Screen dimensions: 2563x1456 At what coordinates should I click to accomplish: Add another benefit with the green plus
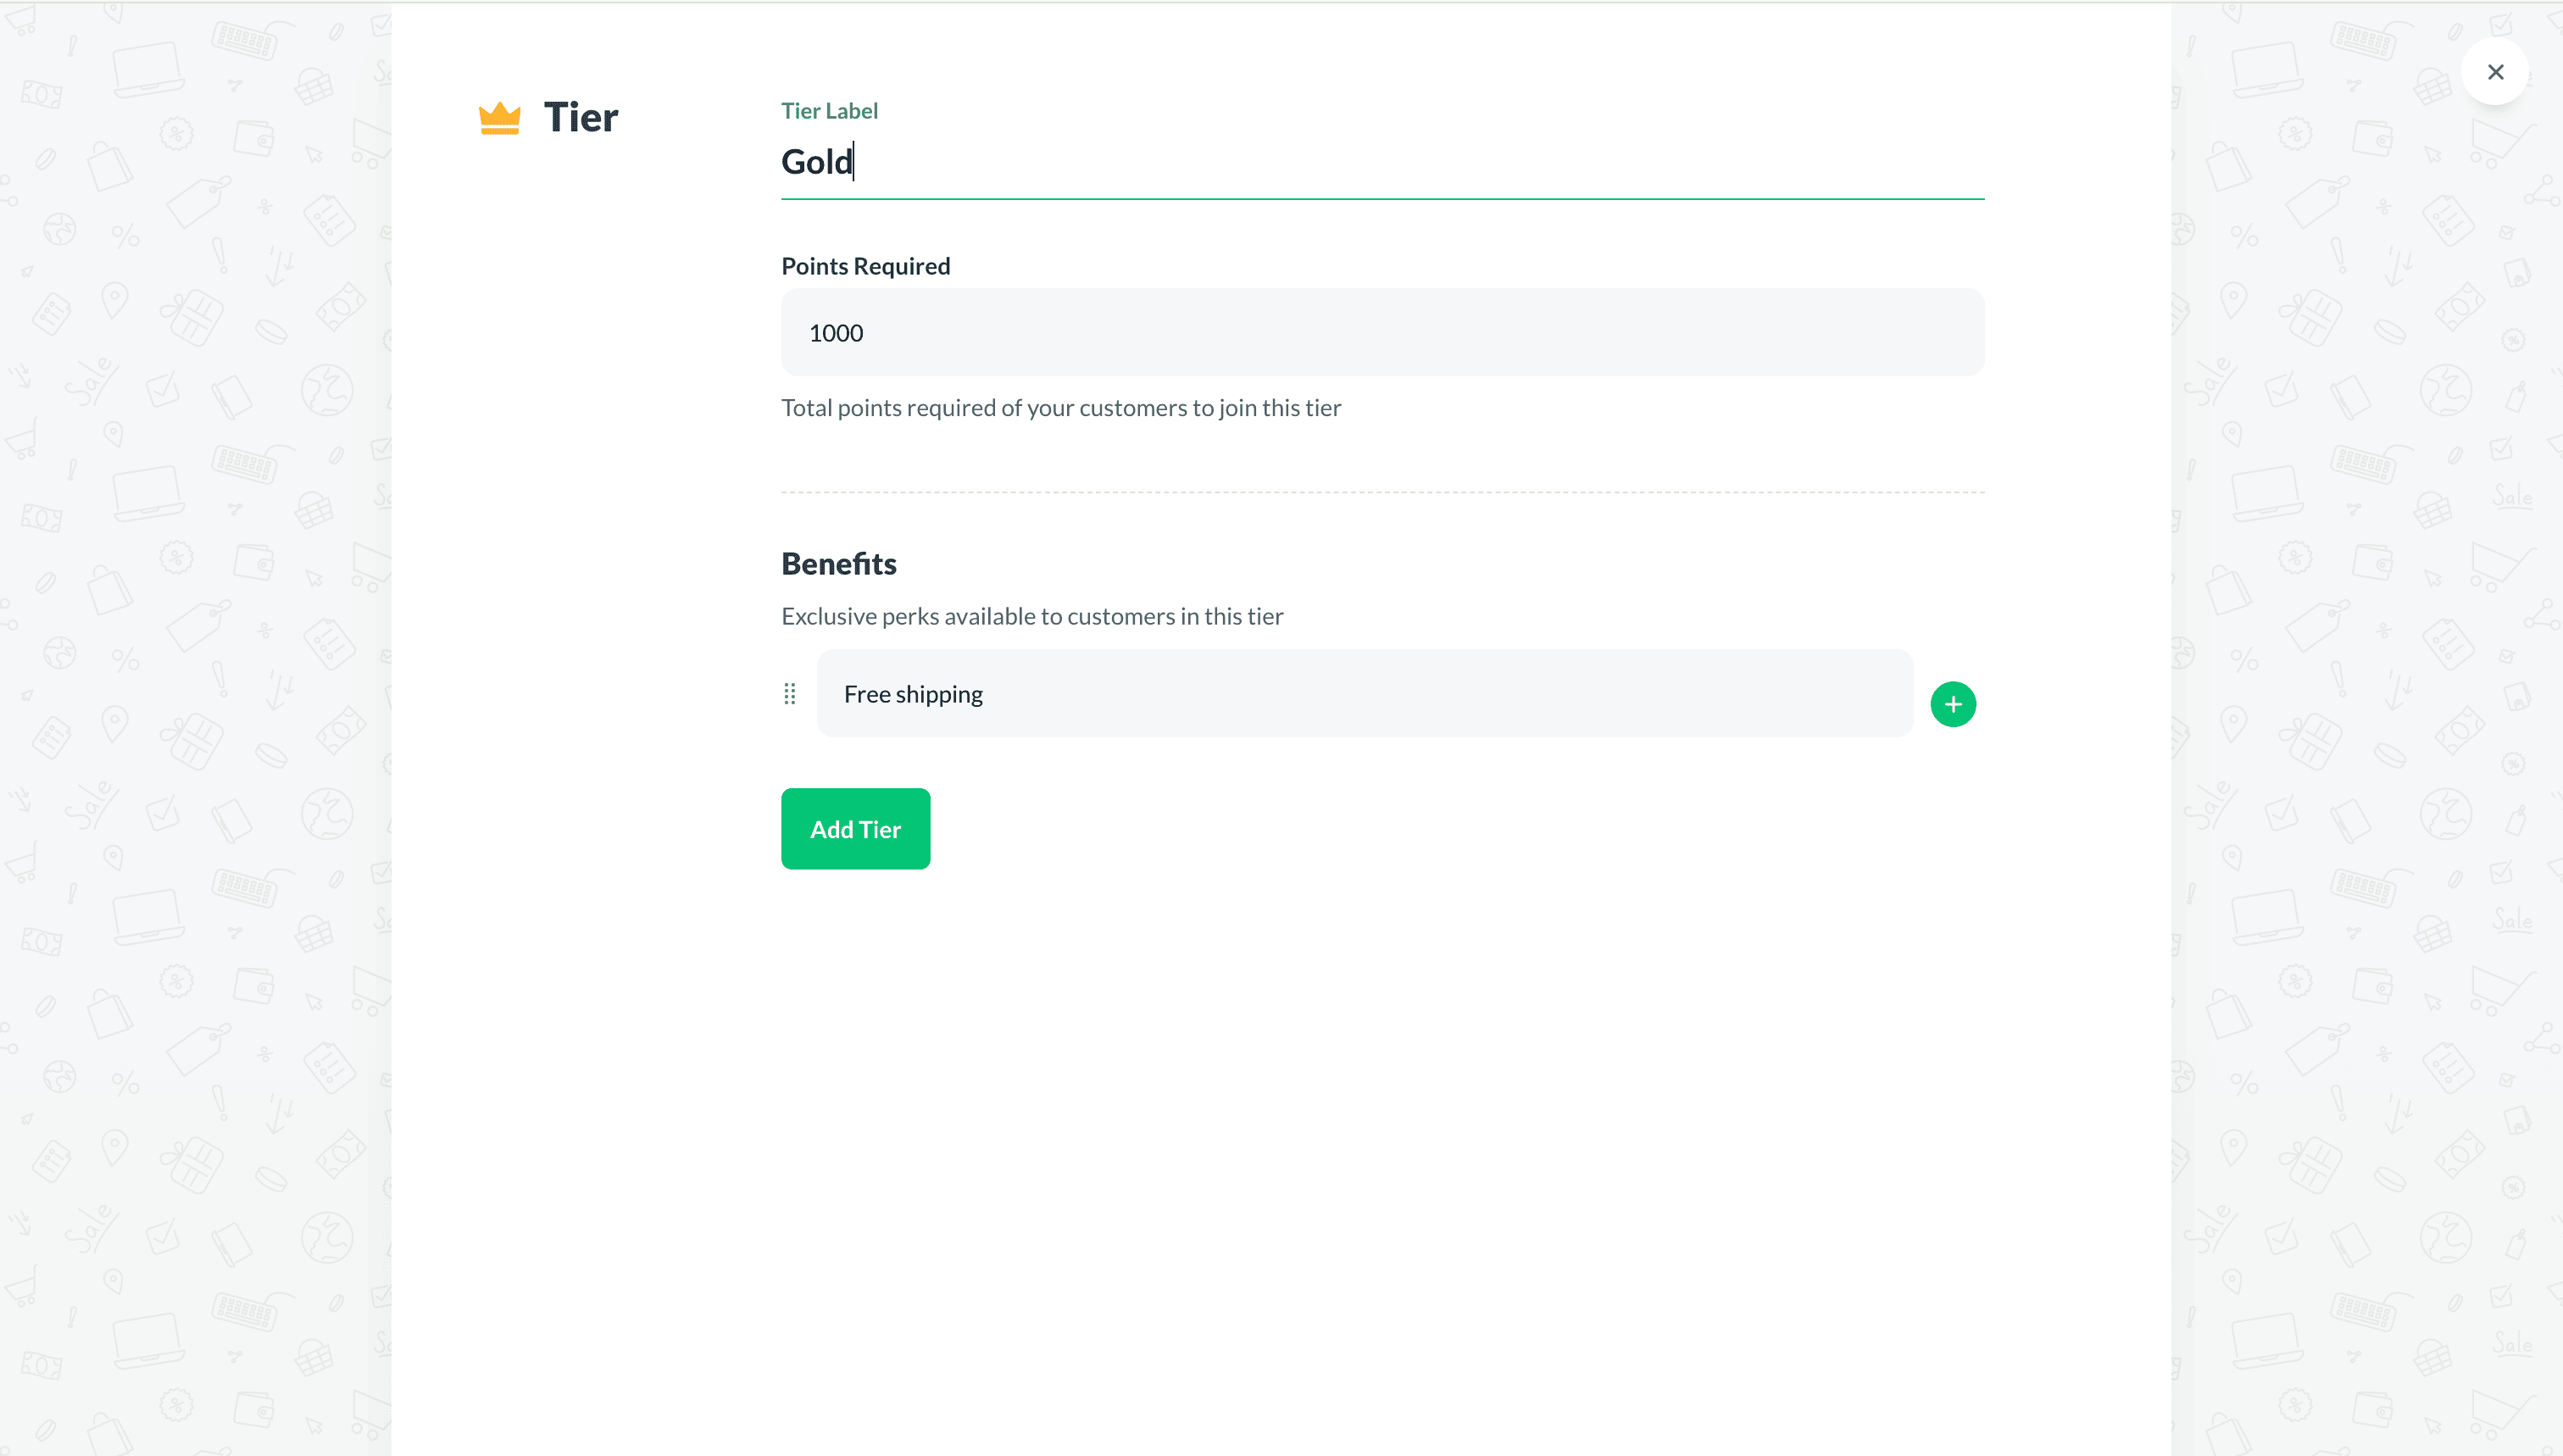1952,704
